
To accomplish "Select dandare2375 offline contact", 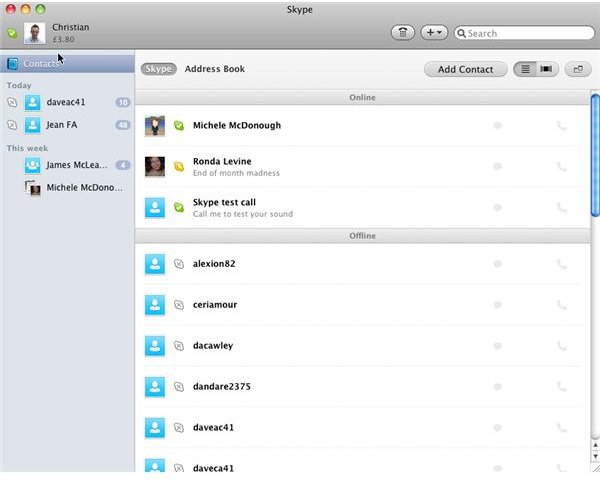I will 362,387.
